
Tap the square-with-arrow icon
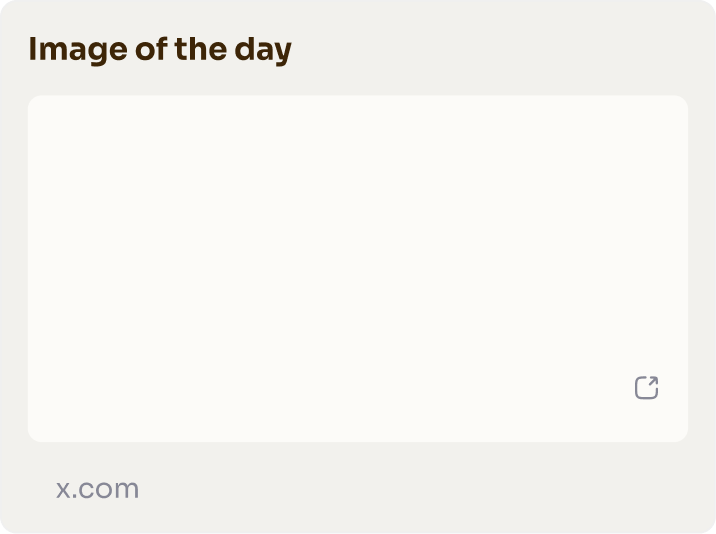tap(646, 387)
